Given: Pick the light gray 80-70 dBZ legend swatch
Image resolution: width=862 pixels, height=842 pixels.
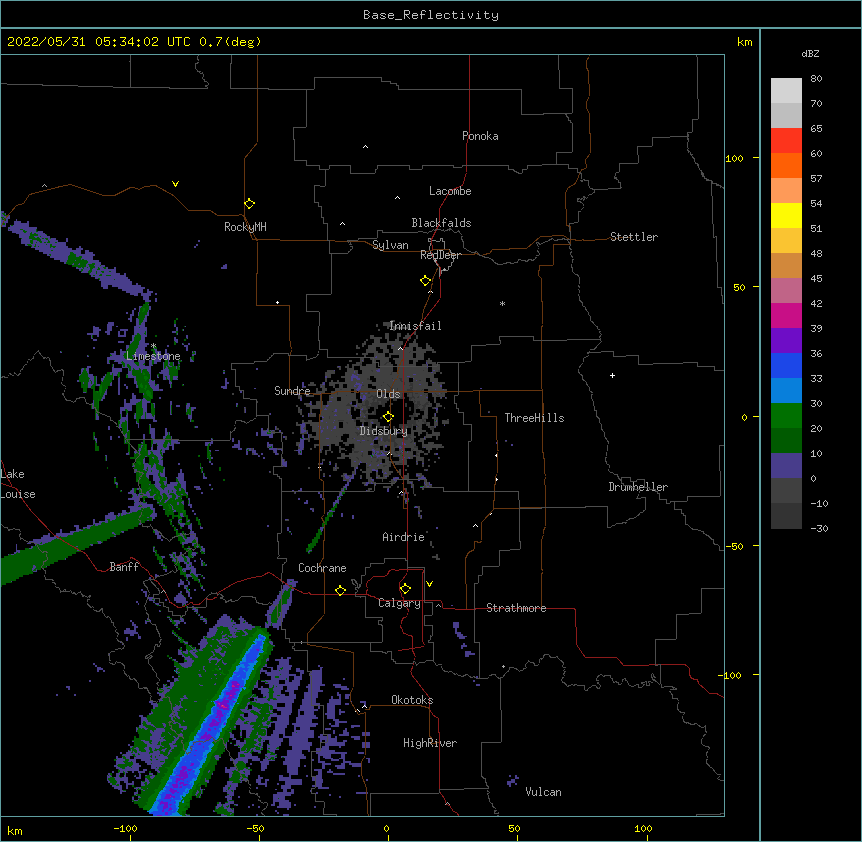Looking at the screenshot, I should click(x=786, y=90).
